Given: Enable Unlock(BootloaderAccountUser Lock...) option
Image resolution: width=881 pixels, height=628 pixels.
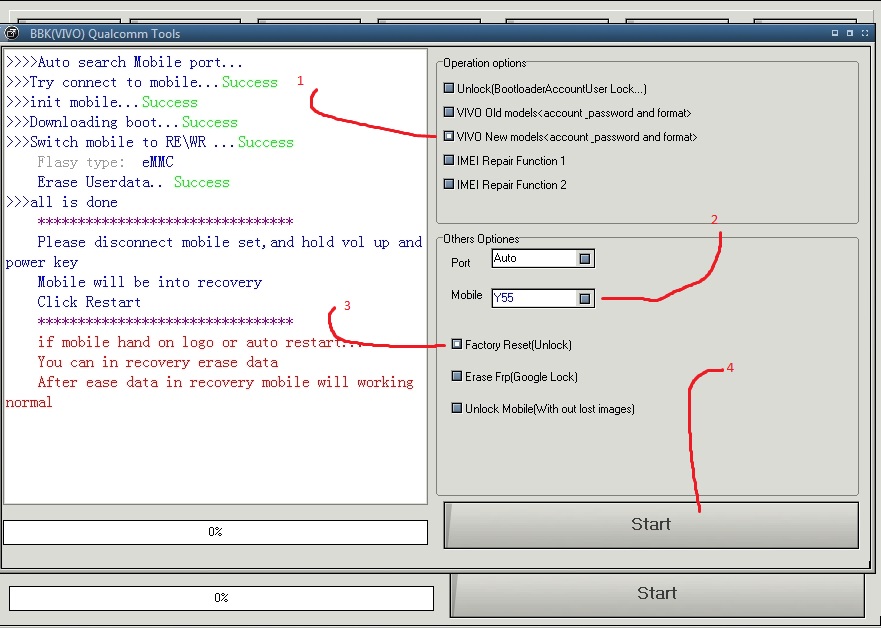Looking at the screenshot, I should (448, 88).
